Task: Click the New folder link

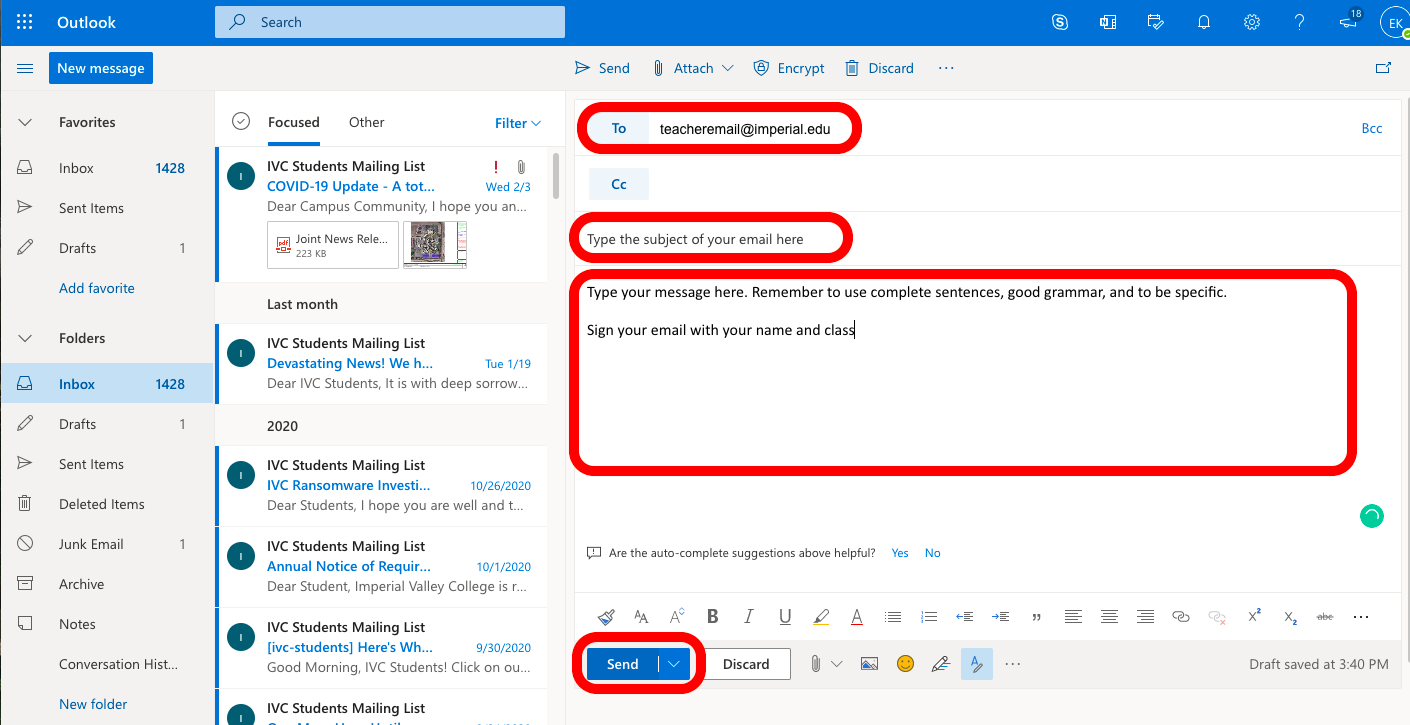Action: (94, 704)
